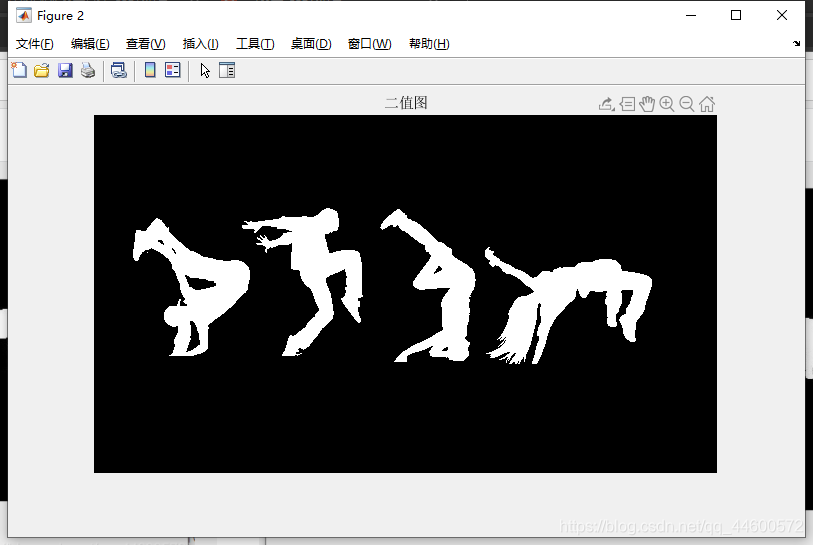Click the 二值图 axes title
Viewport: 813px width, 545px height.
point(406,103)
